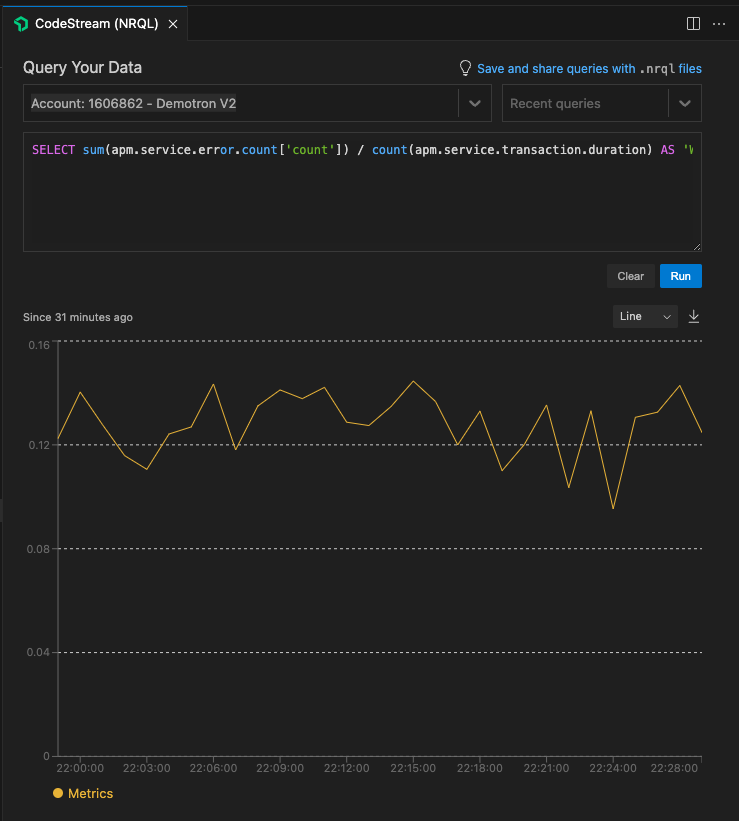
Task: Select the CodeStream (NRQL) tab
Action: point(95,24)
